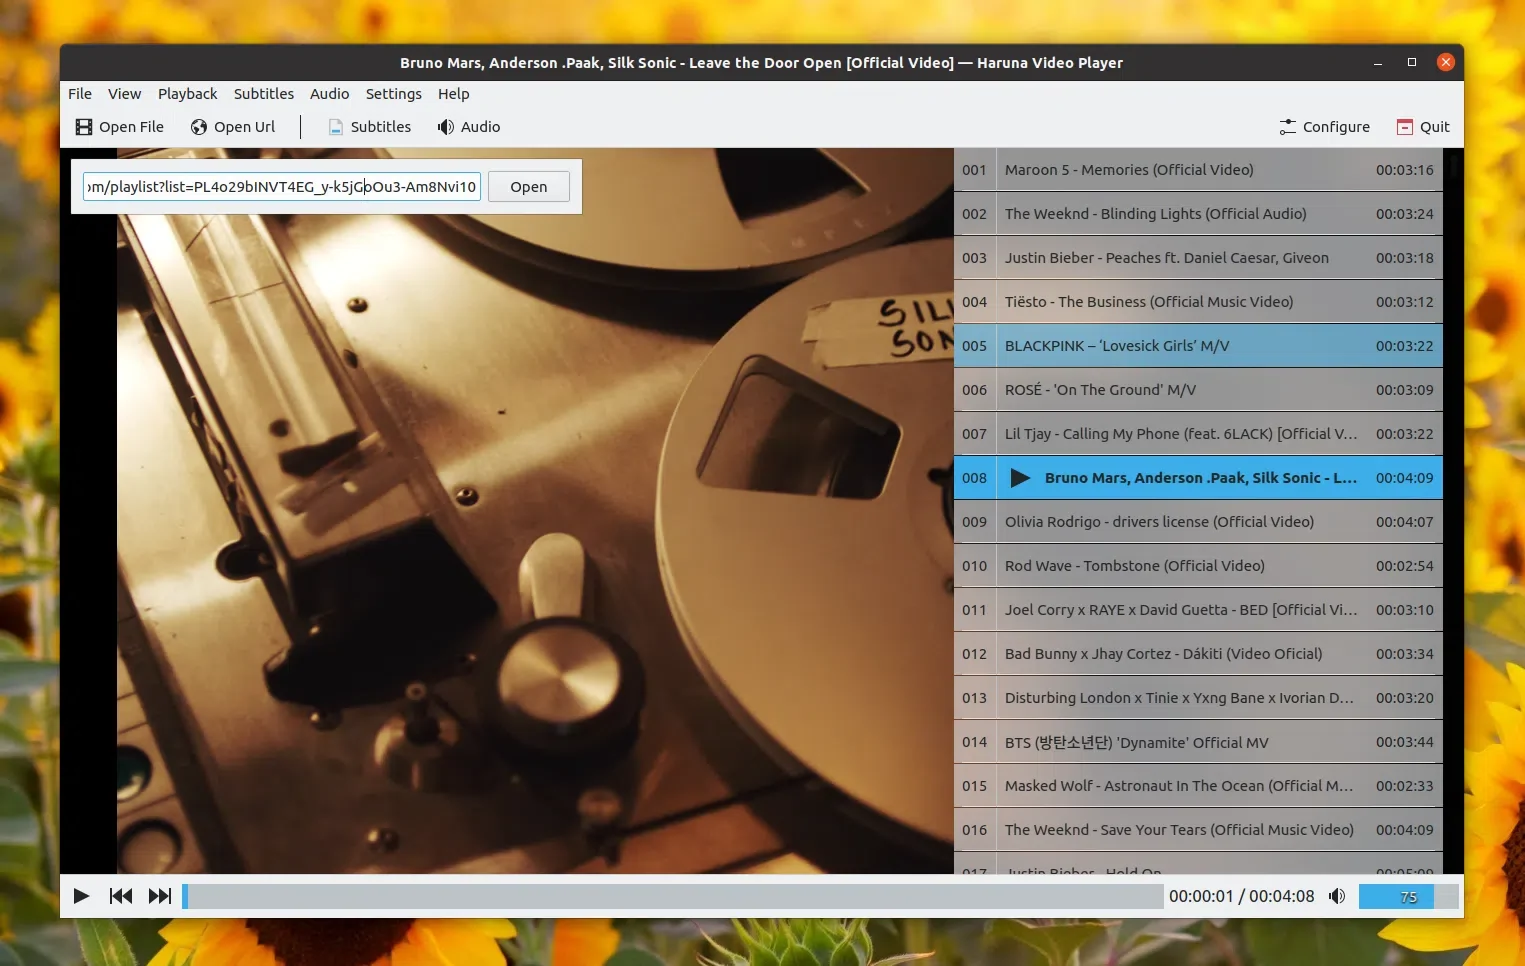Open the Subtitles toolbar icon

point(335,127)
